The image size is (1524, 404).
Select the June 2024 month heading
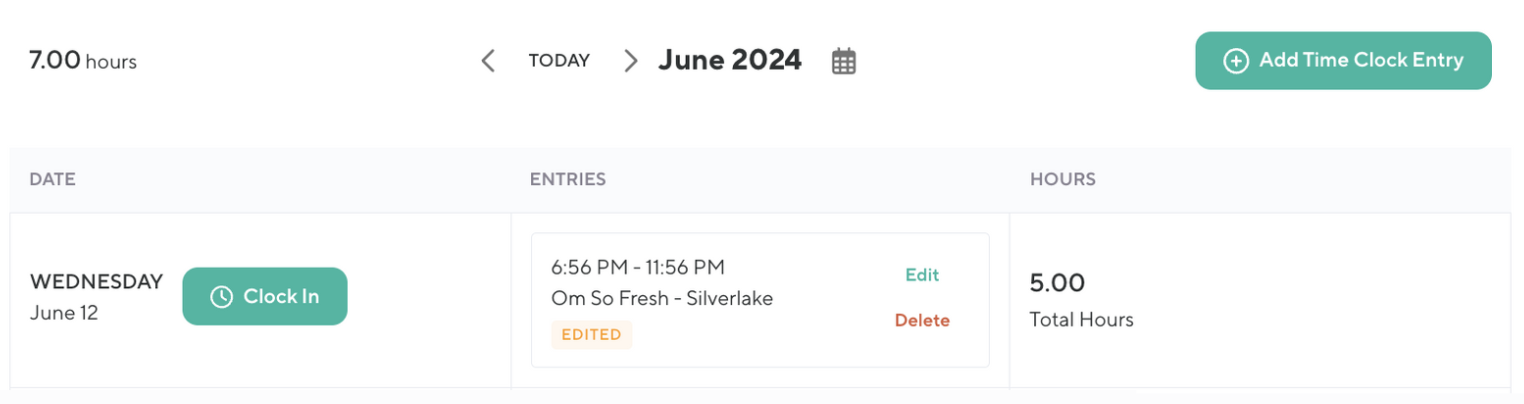(730, 60)
